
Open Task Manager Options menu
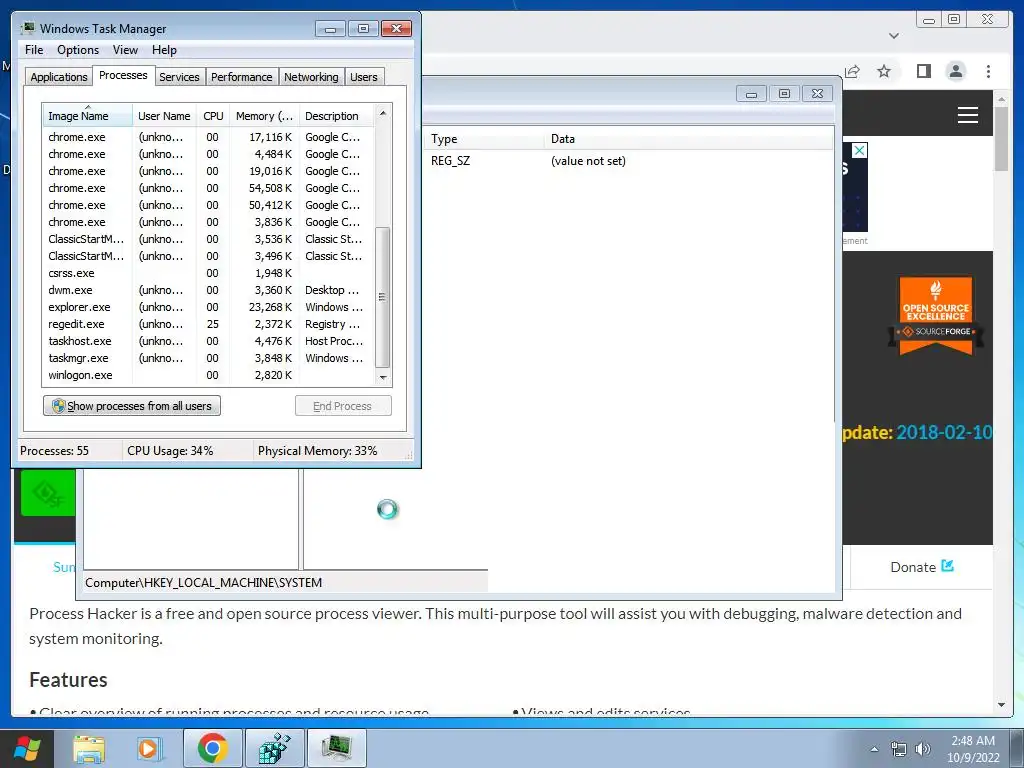78,50
